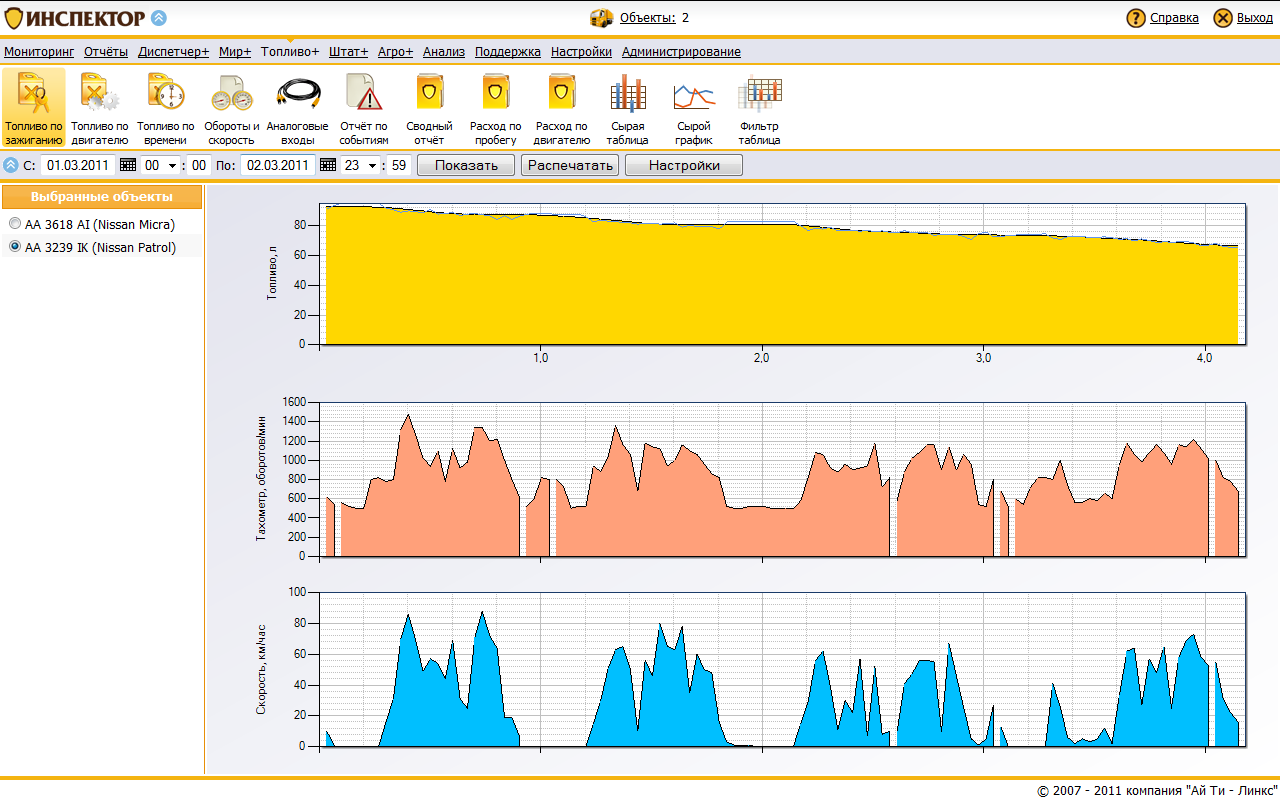
Task: Open the Мониторинг menu
Action: pyautogui.click(x=39, y=52)
